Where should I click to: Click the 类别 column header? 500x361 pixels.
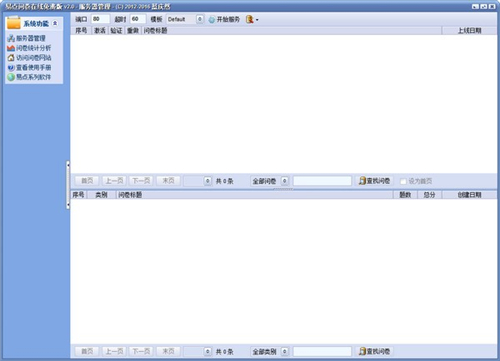(101, 195)
